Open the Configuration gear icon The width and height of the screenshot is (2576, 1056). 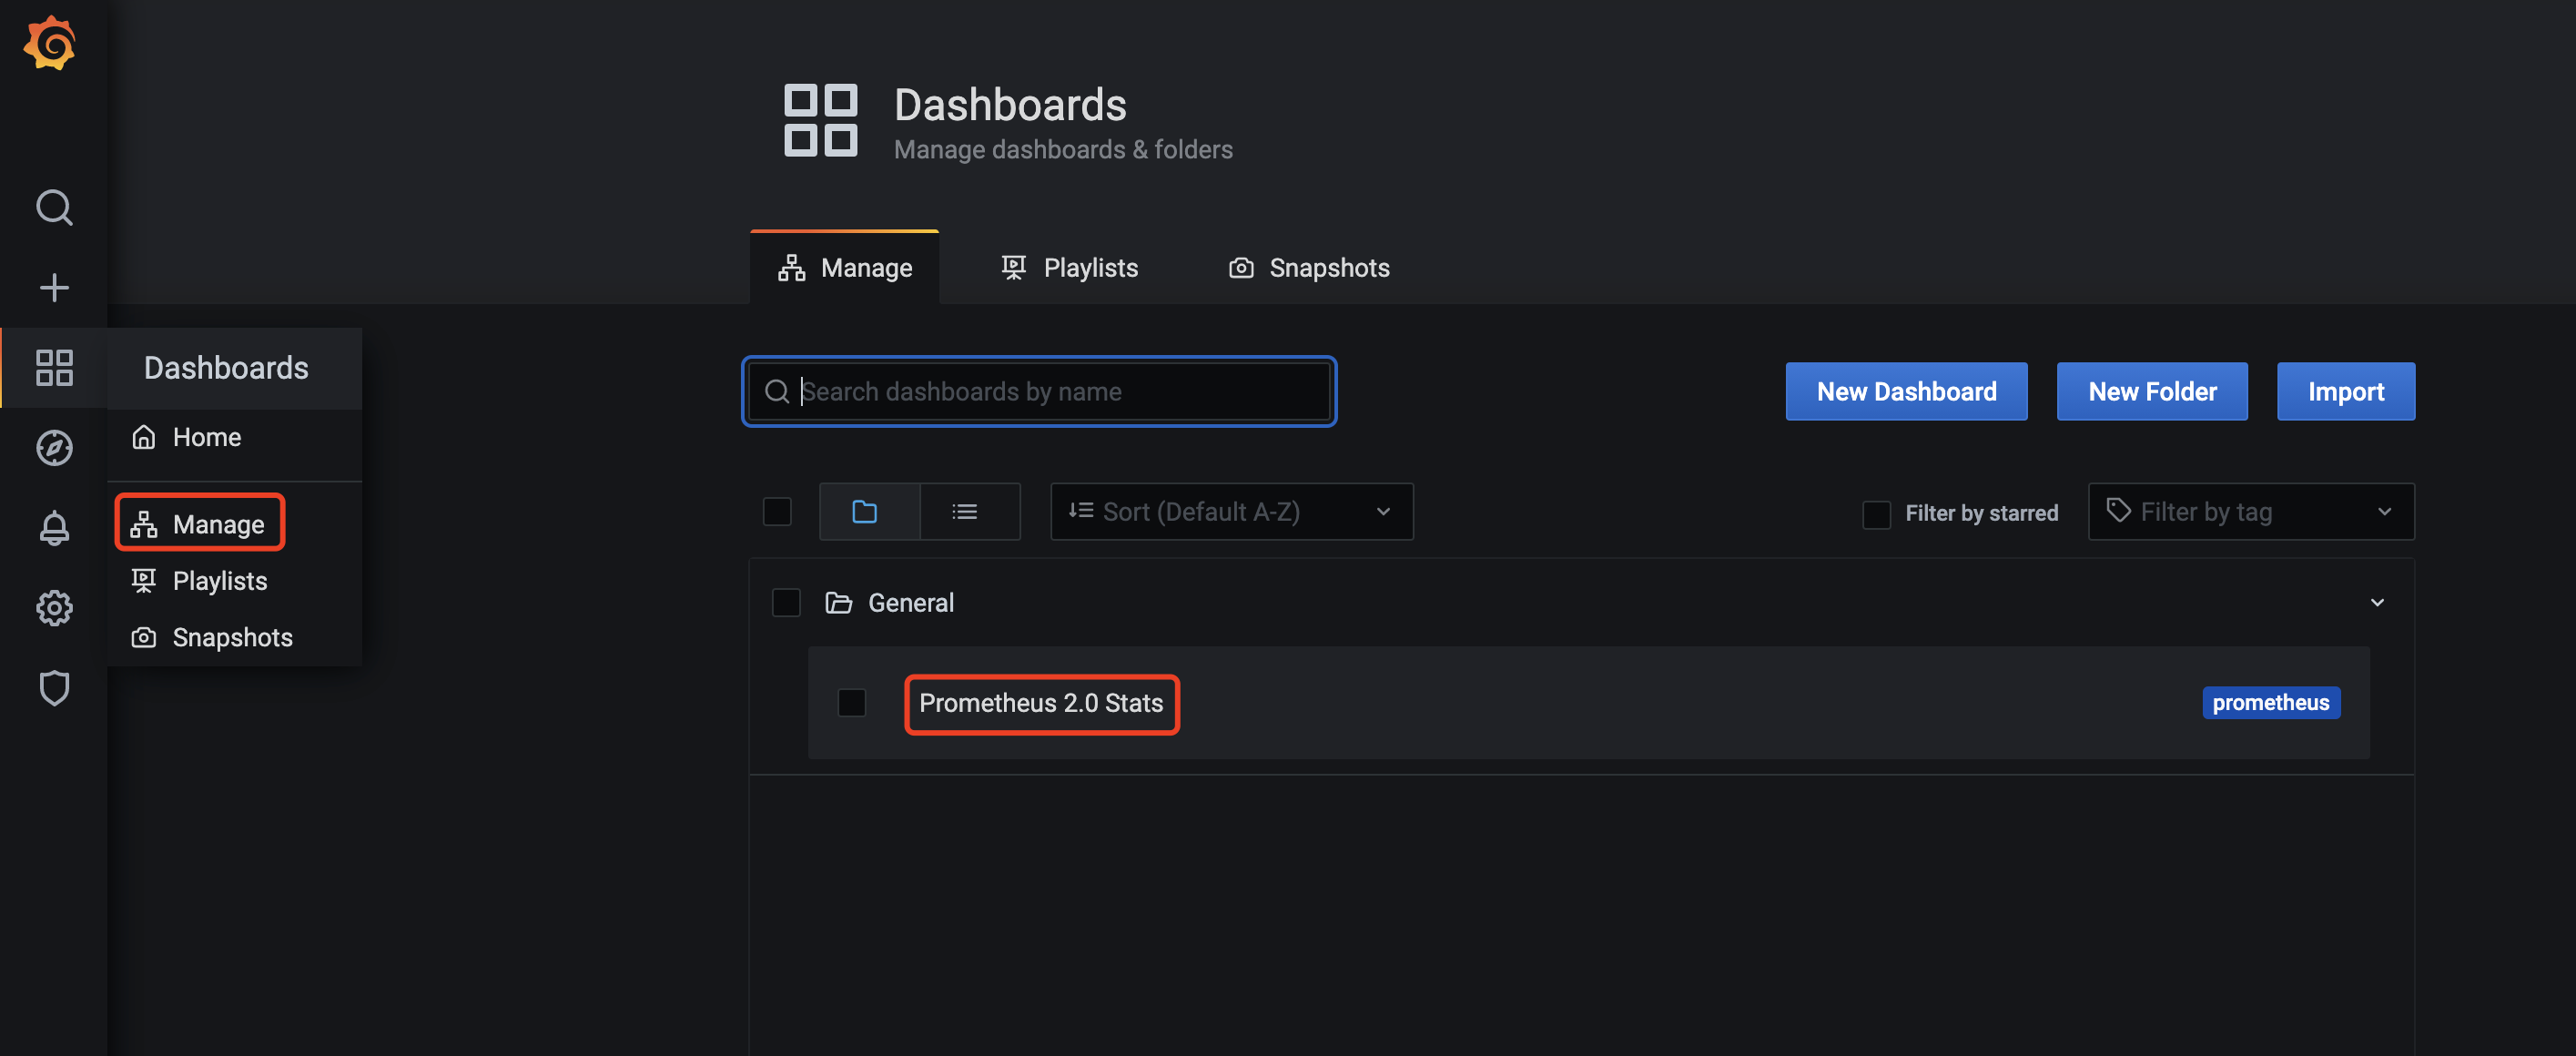[x=54, y=607]
